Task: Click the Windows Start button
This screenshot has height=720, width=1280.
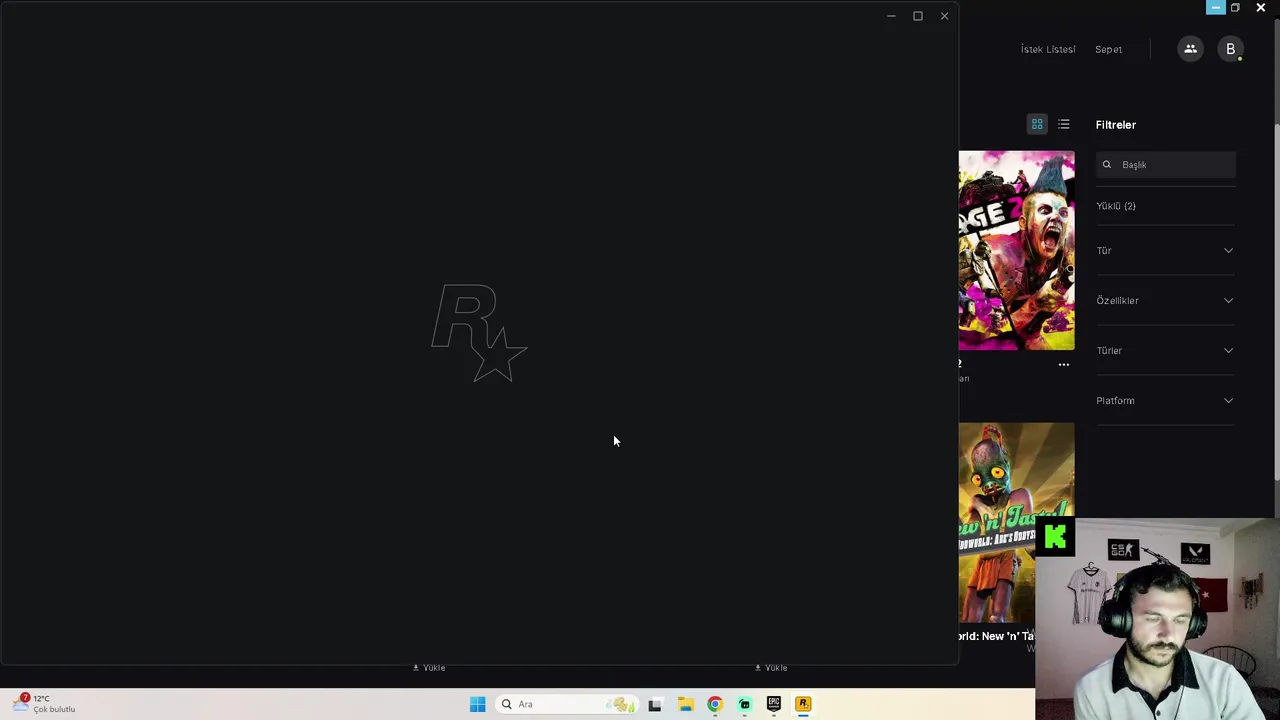Action: click(477, 704)
